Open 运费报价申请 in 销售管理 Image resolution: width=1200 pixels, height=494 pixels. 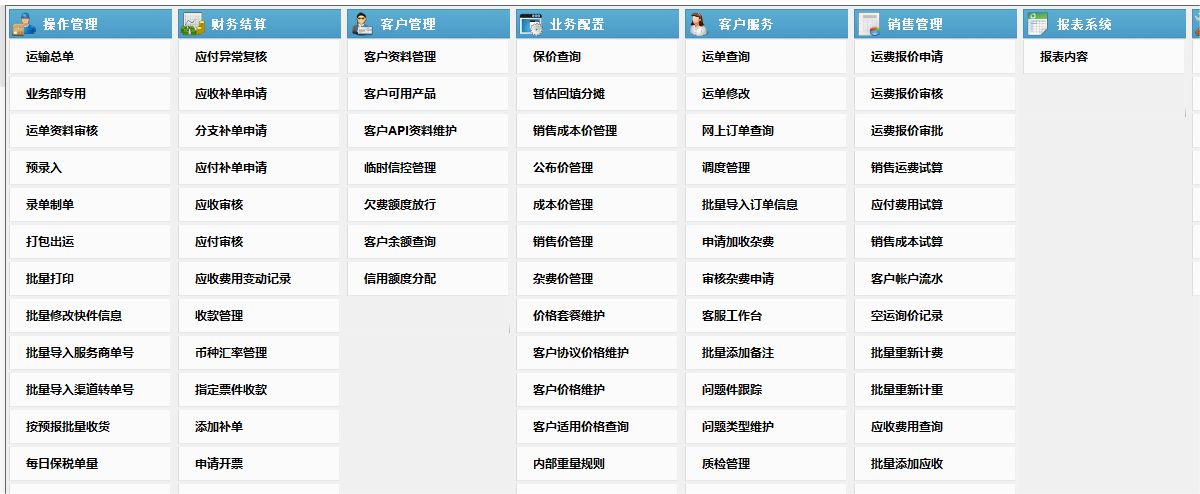[907, 57]
